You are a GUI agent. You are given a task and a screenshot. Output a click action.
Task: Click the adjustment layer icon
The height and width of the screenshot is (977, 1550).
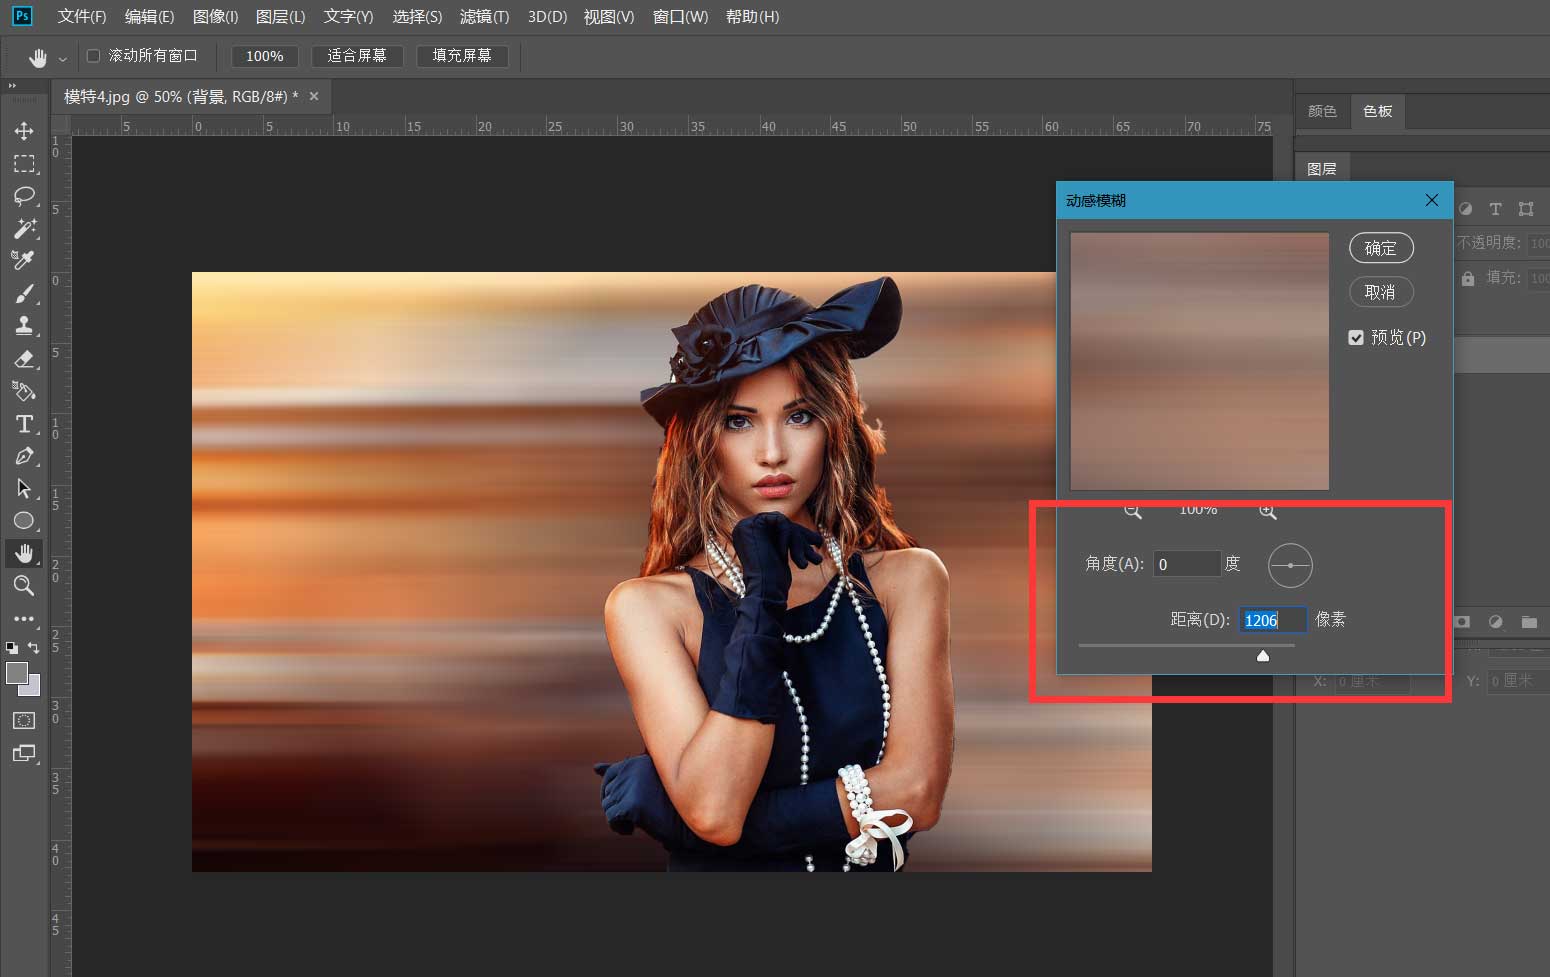tap(1495, 621)
